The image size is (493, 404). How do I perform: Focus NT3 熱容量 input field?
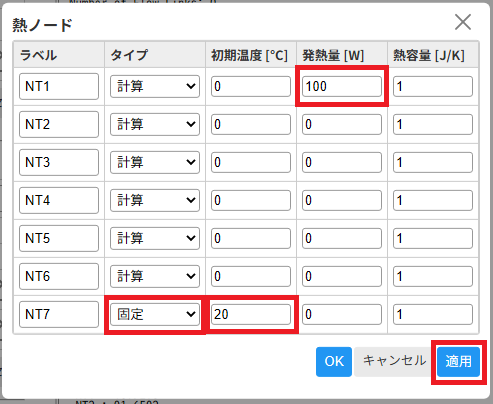click(x=433, y=162)
